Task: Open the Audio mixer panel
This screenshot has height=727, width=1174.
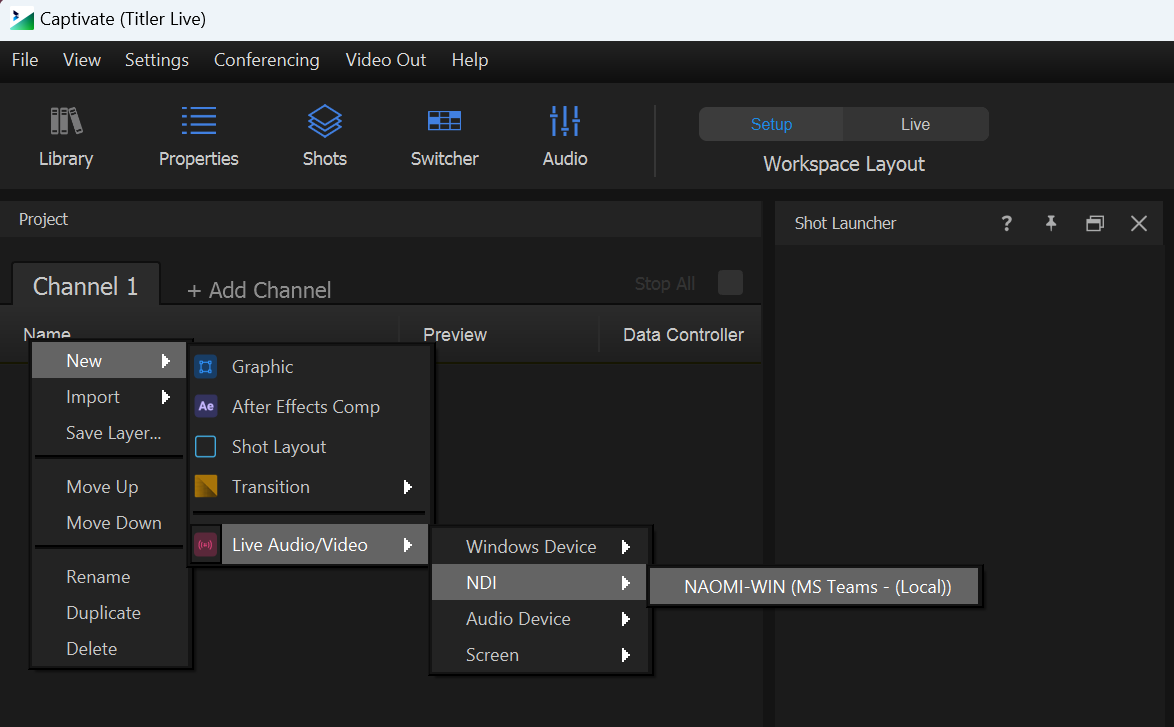Action: [565, 137]
